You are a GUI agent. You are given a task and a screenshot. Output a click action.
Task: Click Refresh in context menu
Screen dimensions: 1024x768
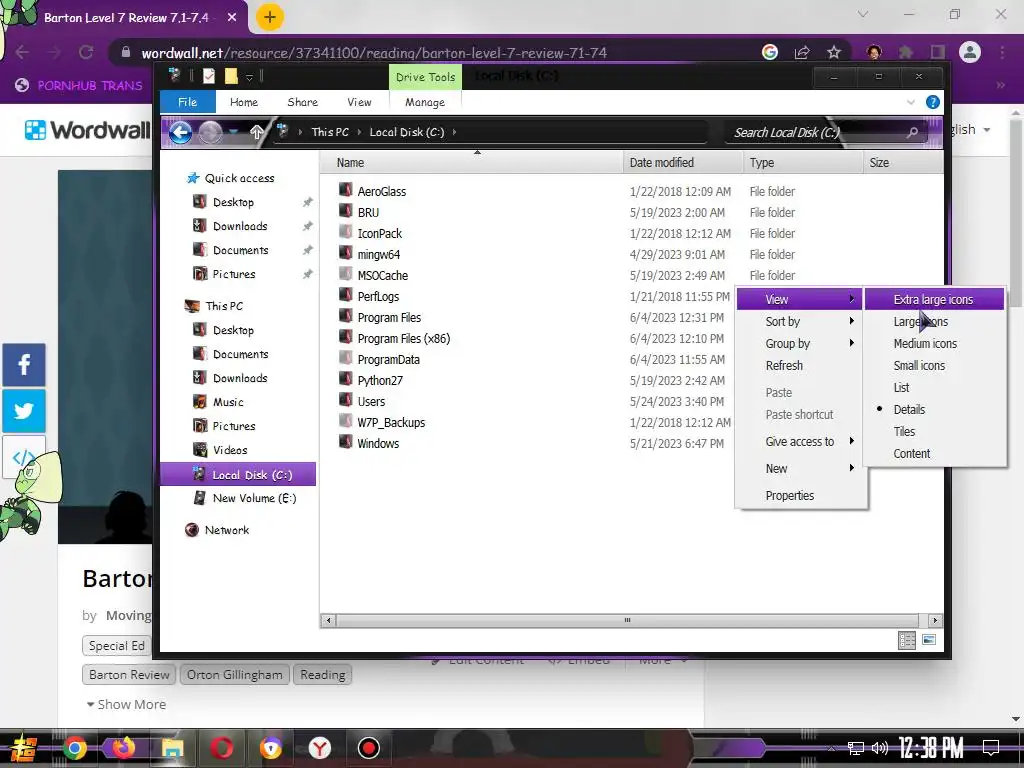[784, 366]
